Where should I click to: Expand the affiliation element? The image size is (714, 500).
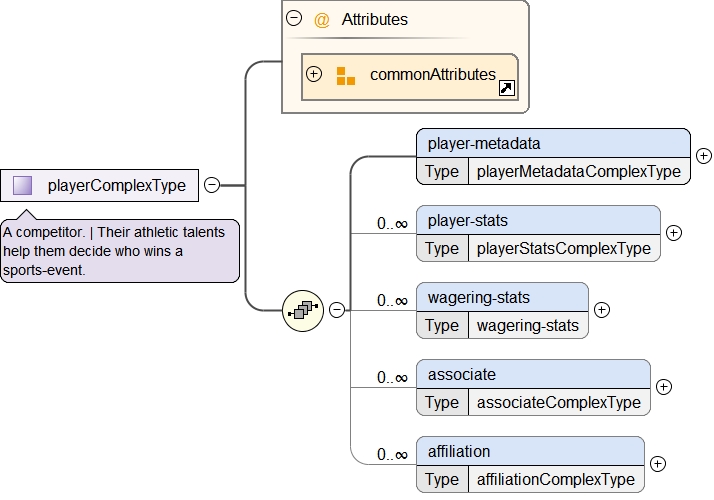coord(657,463)
